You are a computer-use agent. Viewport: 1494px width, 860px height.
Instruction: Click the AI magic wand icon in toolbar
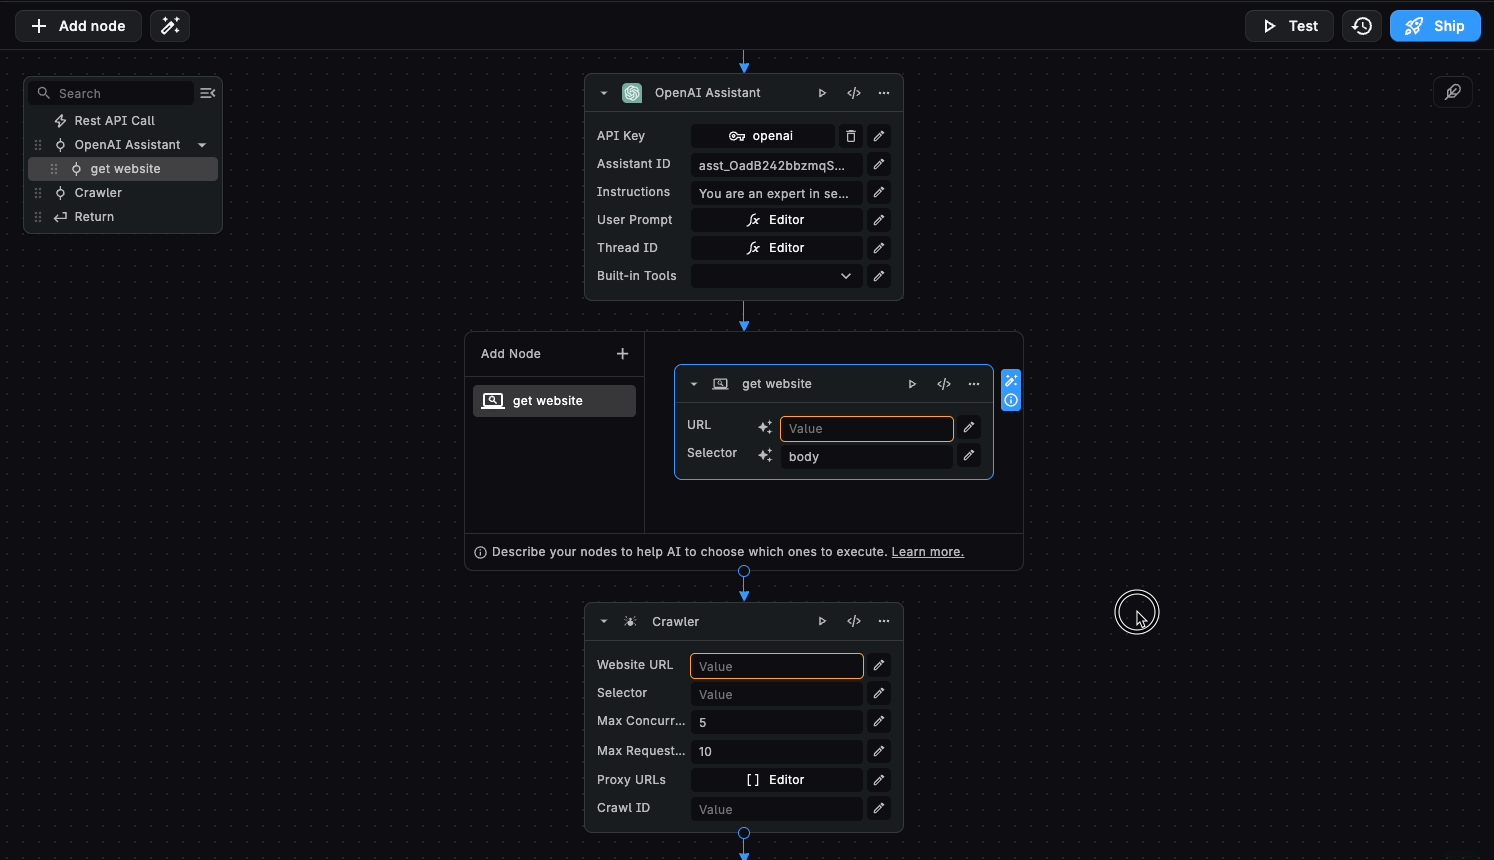click(170, 26)
